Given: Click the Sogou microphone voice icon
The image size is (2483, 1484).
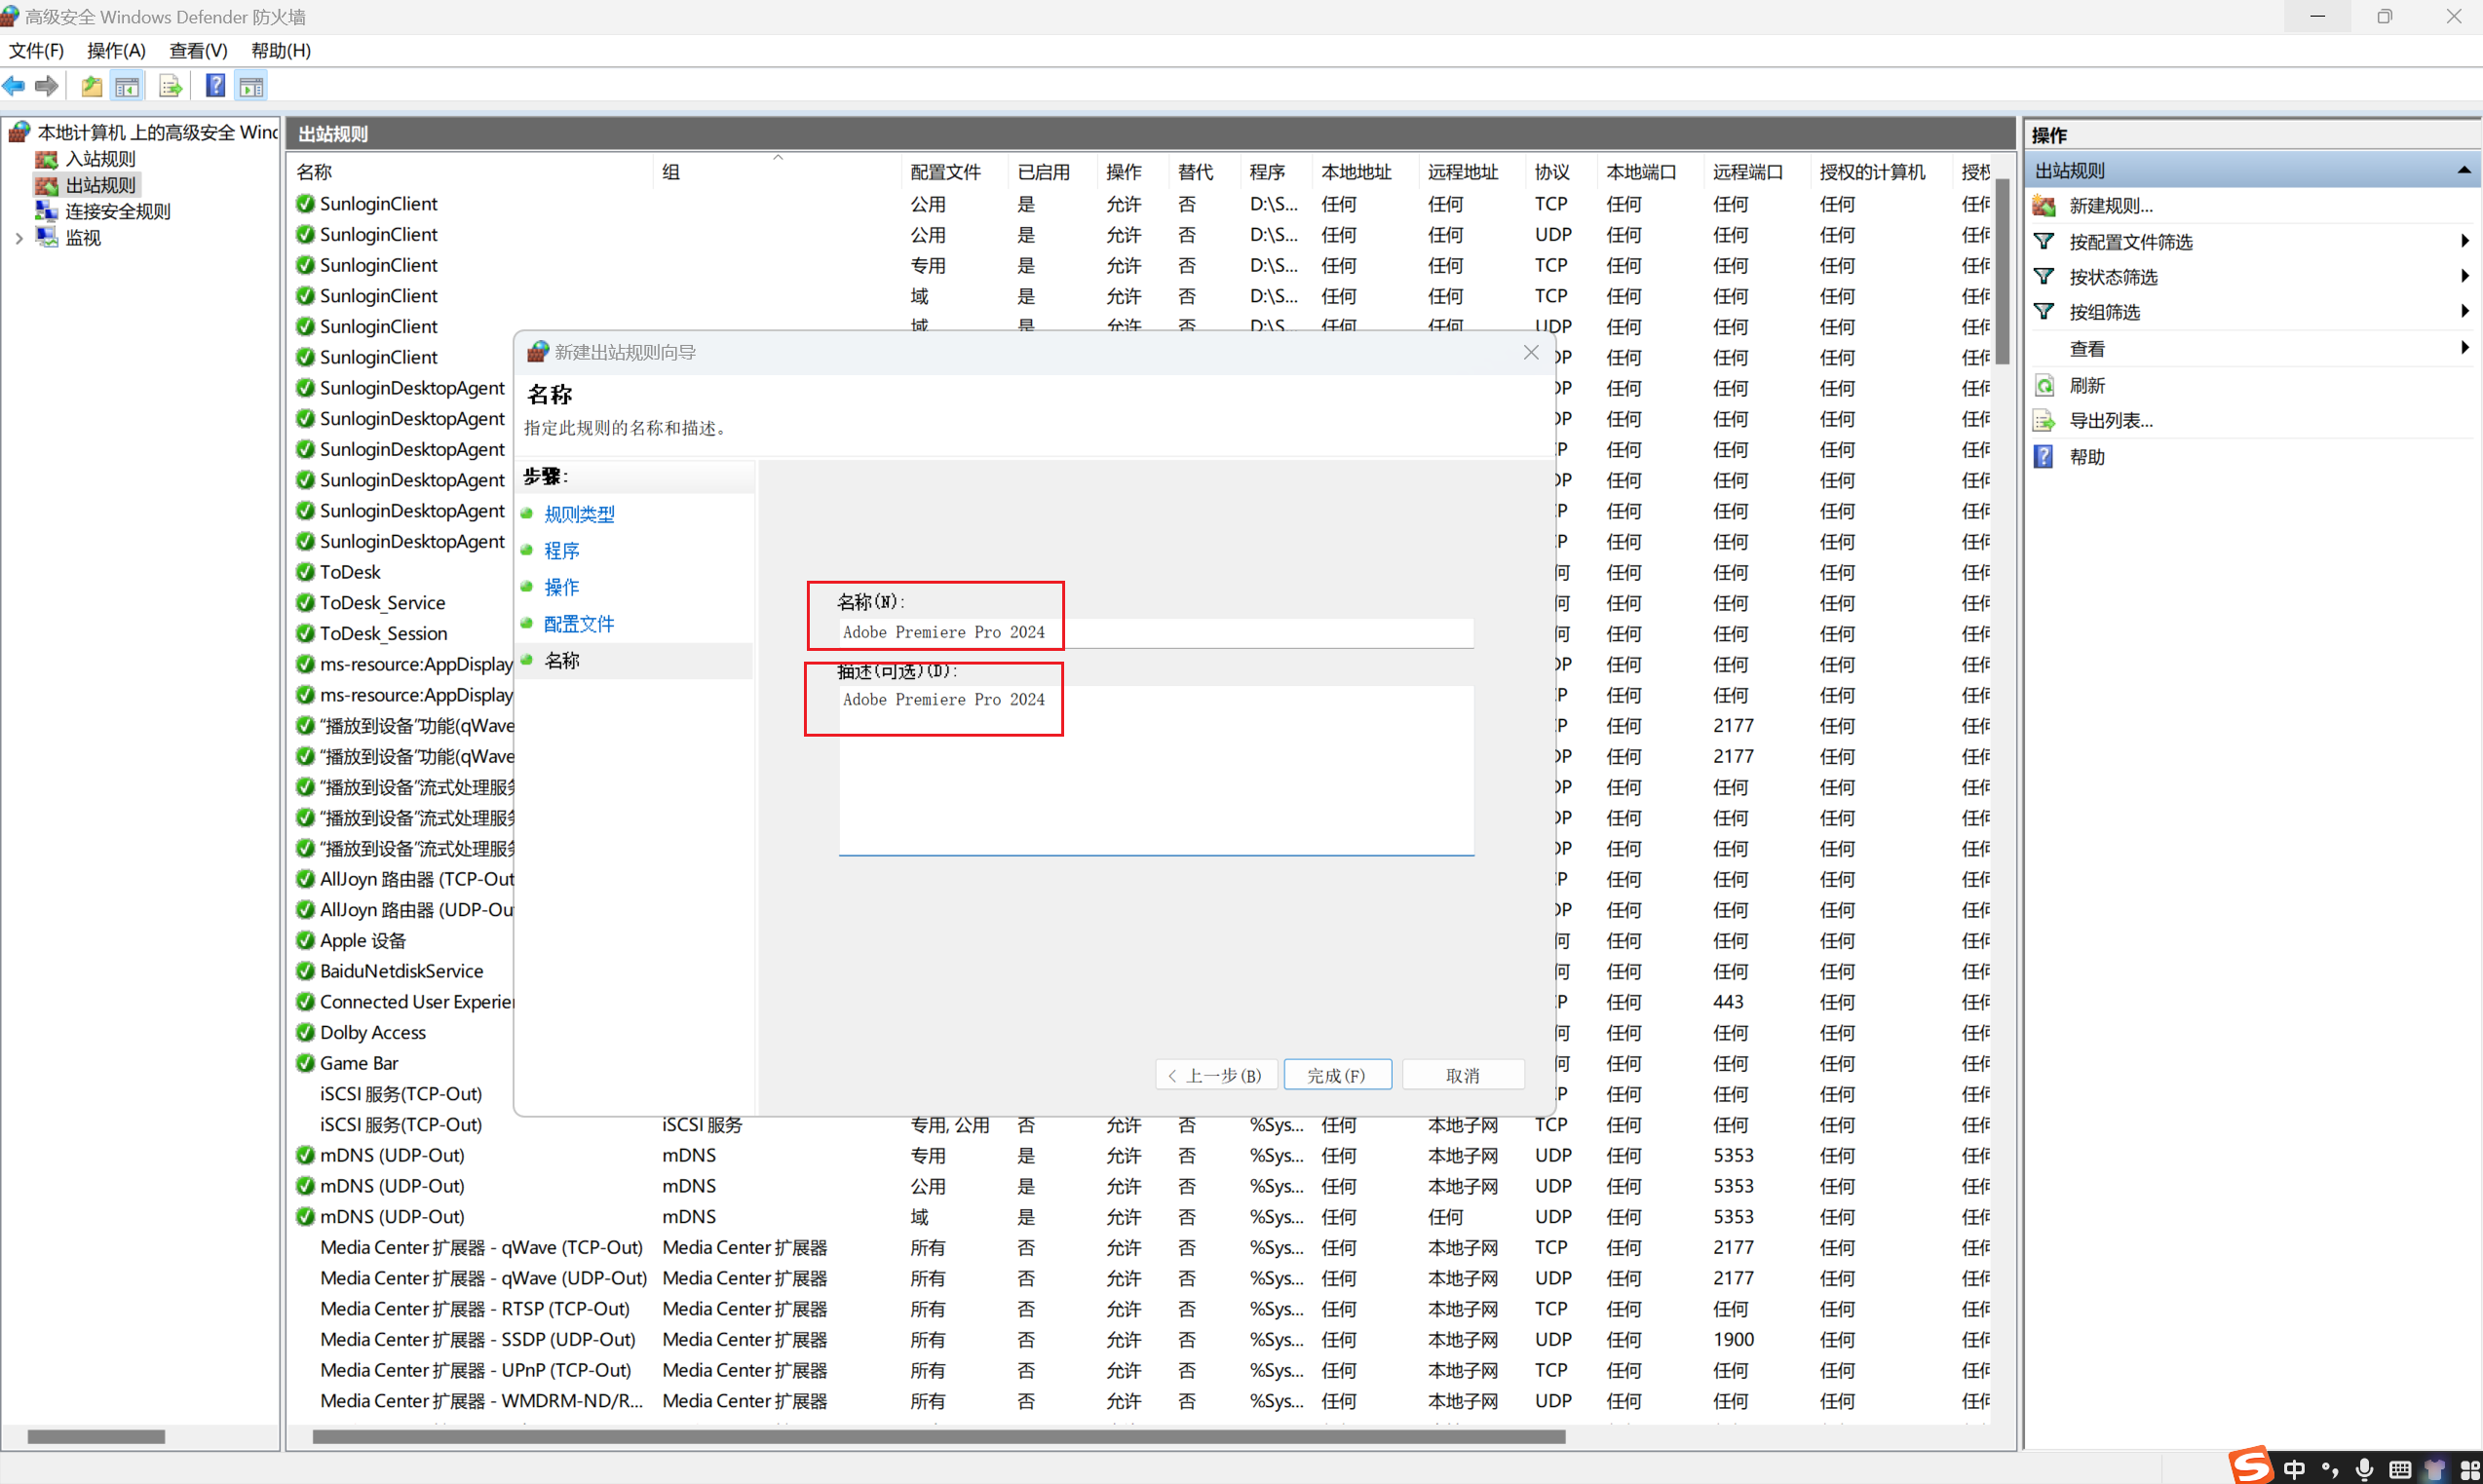Looking at the screenshot, I should (2364, 1469).
